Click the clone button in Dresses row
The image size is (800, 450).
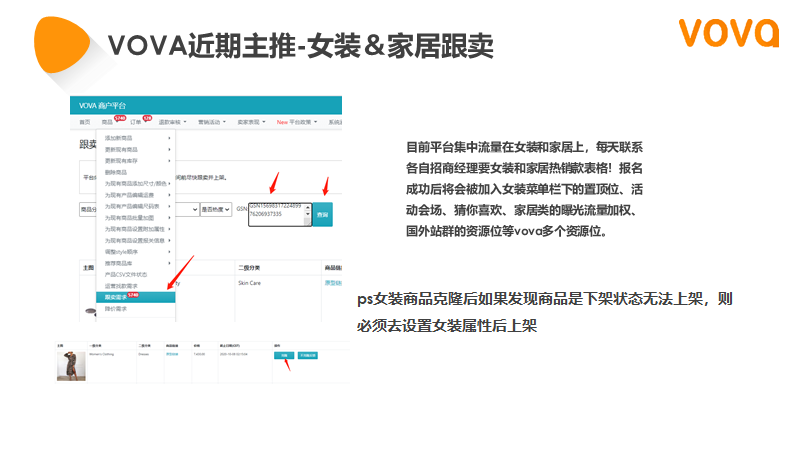click(284, 355)
